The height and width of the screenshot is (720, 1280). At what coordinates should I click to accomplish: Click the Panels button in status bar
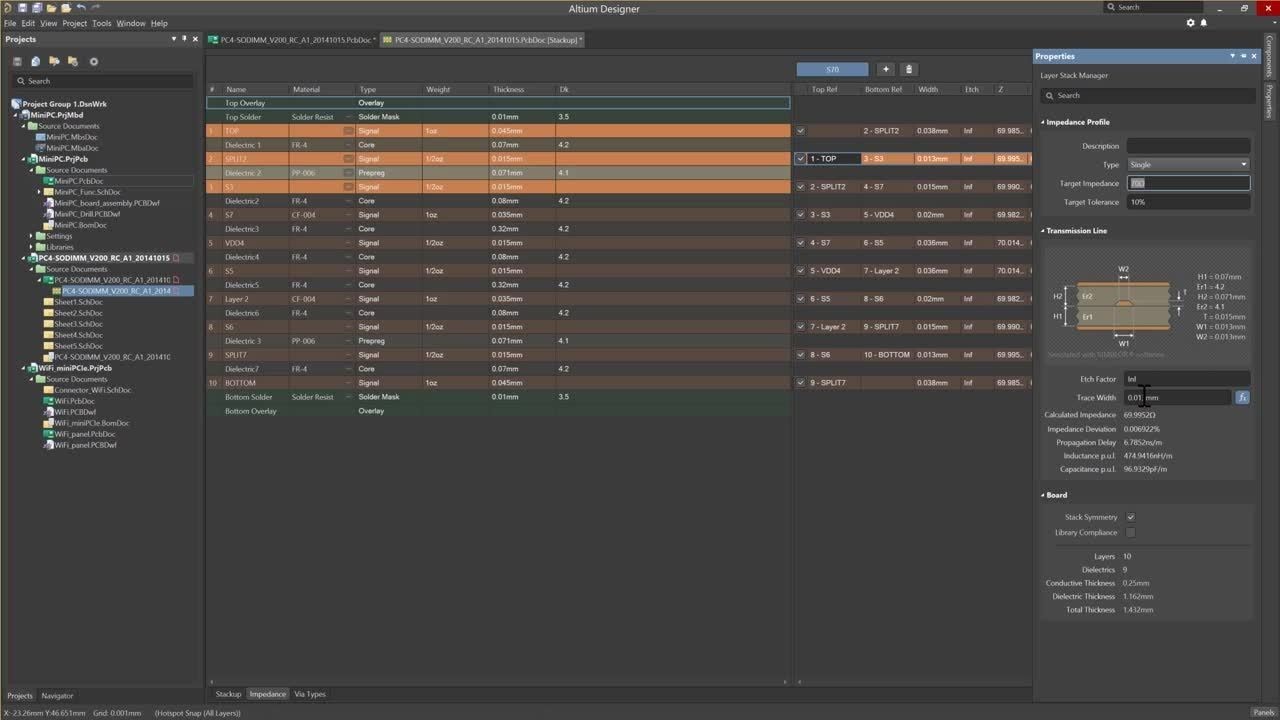1263,712
